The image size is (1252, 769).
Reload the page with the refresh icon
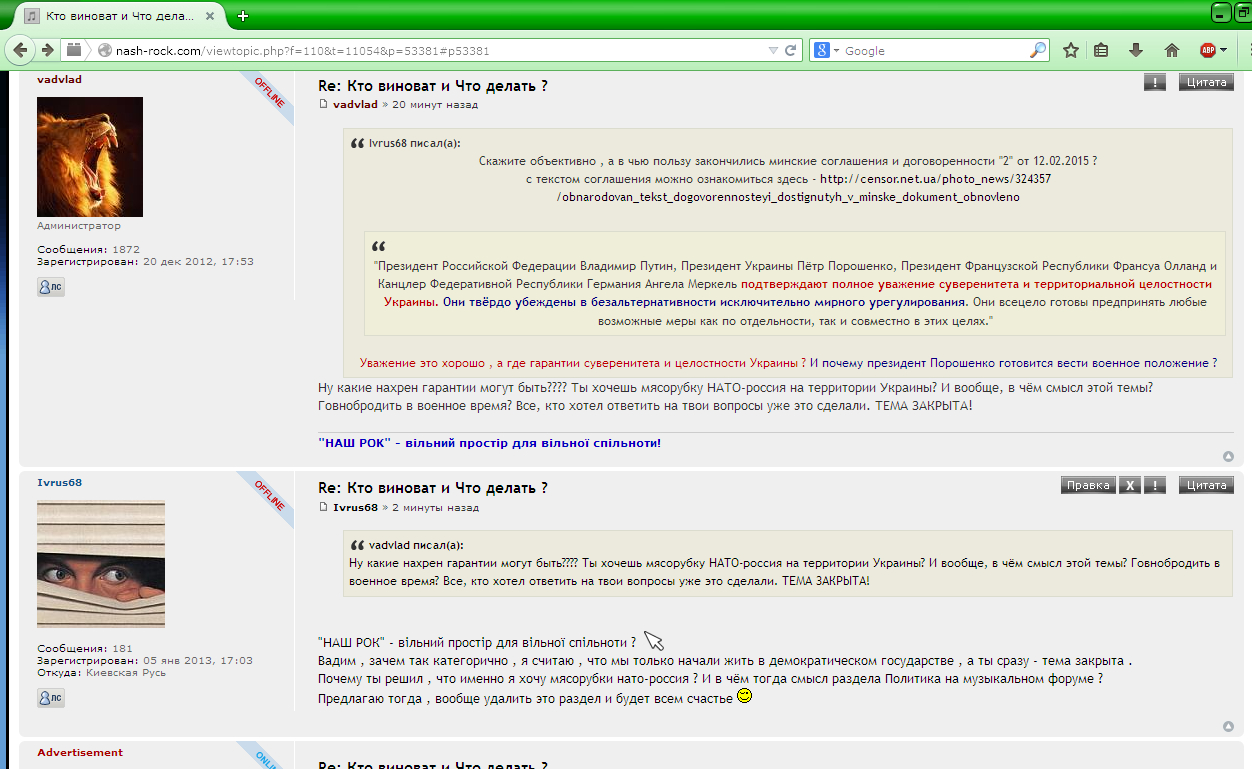pos(791,50)
